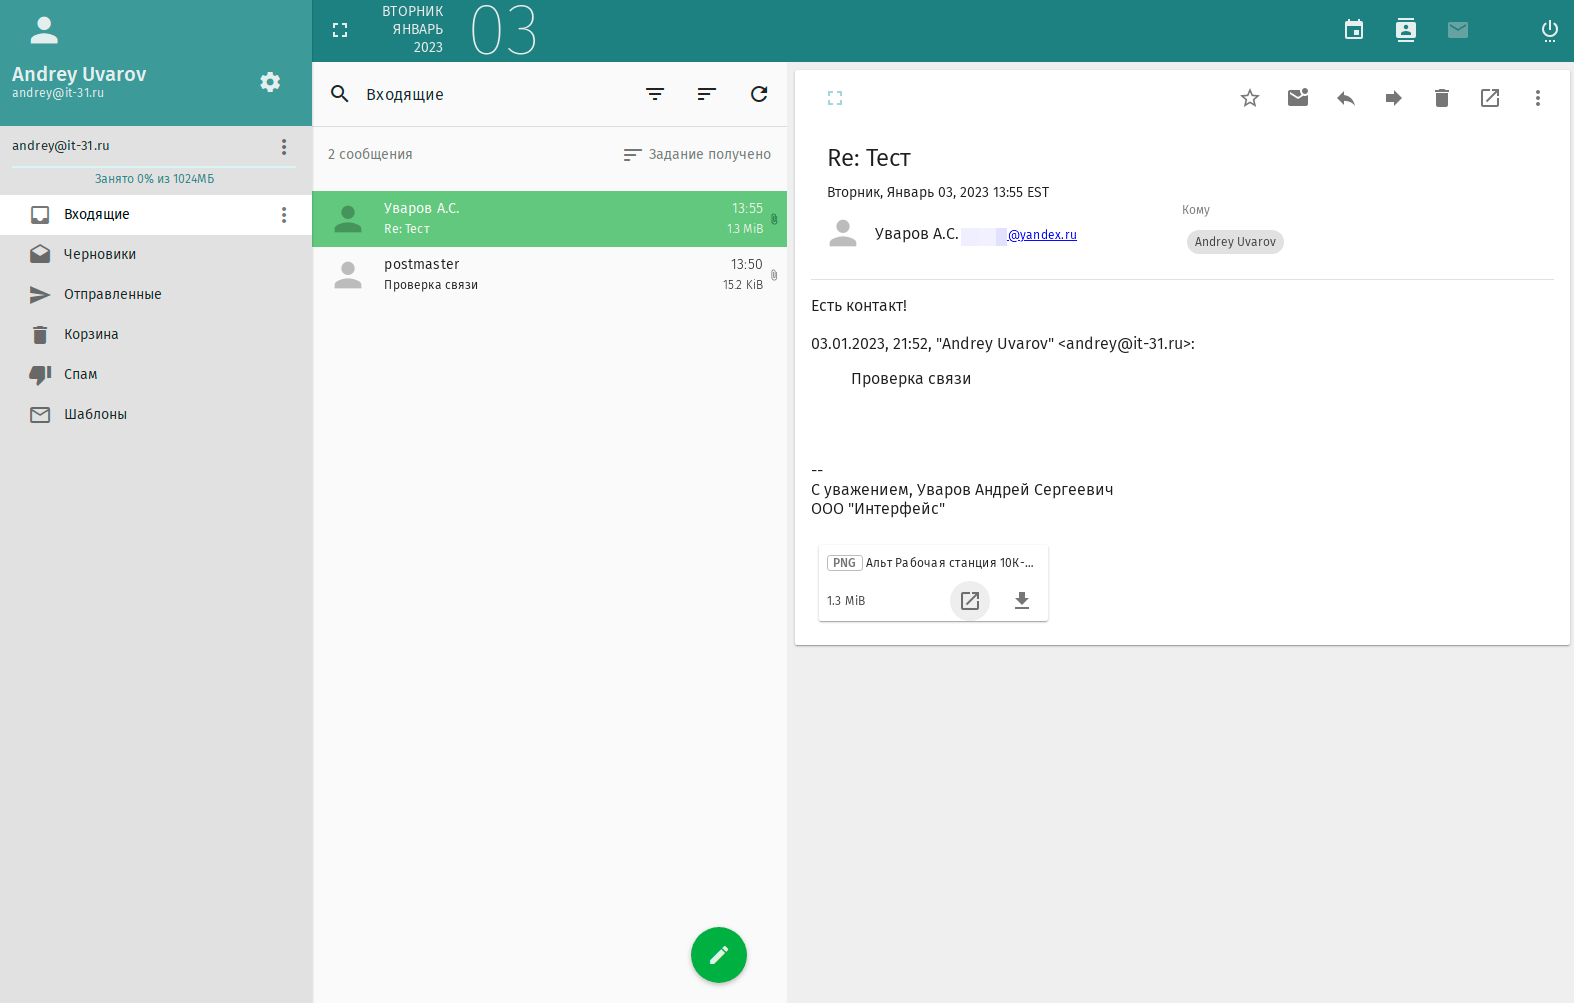1574x1003 pixels.
Task: Click the PNG attachment name Альт Рабочая станция
Action: coord(950,563)
